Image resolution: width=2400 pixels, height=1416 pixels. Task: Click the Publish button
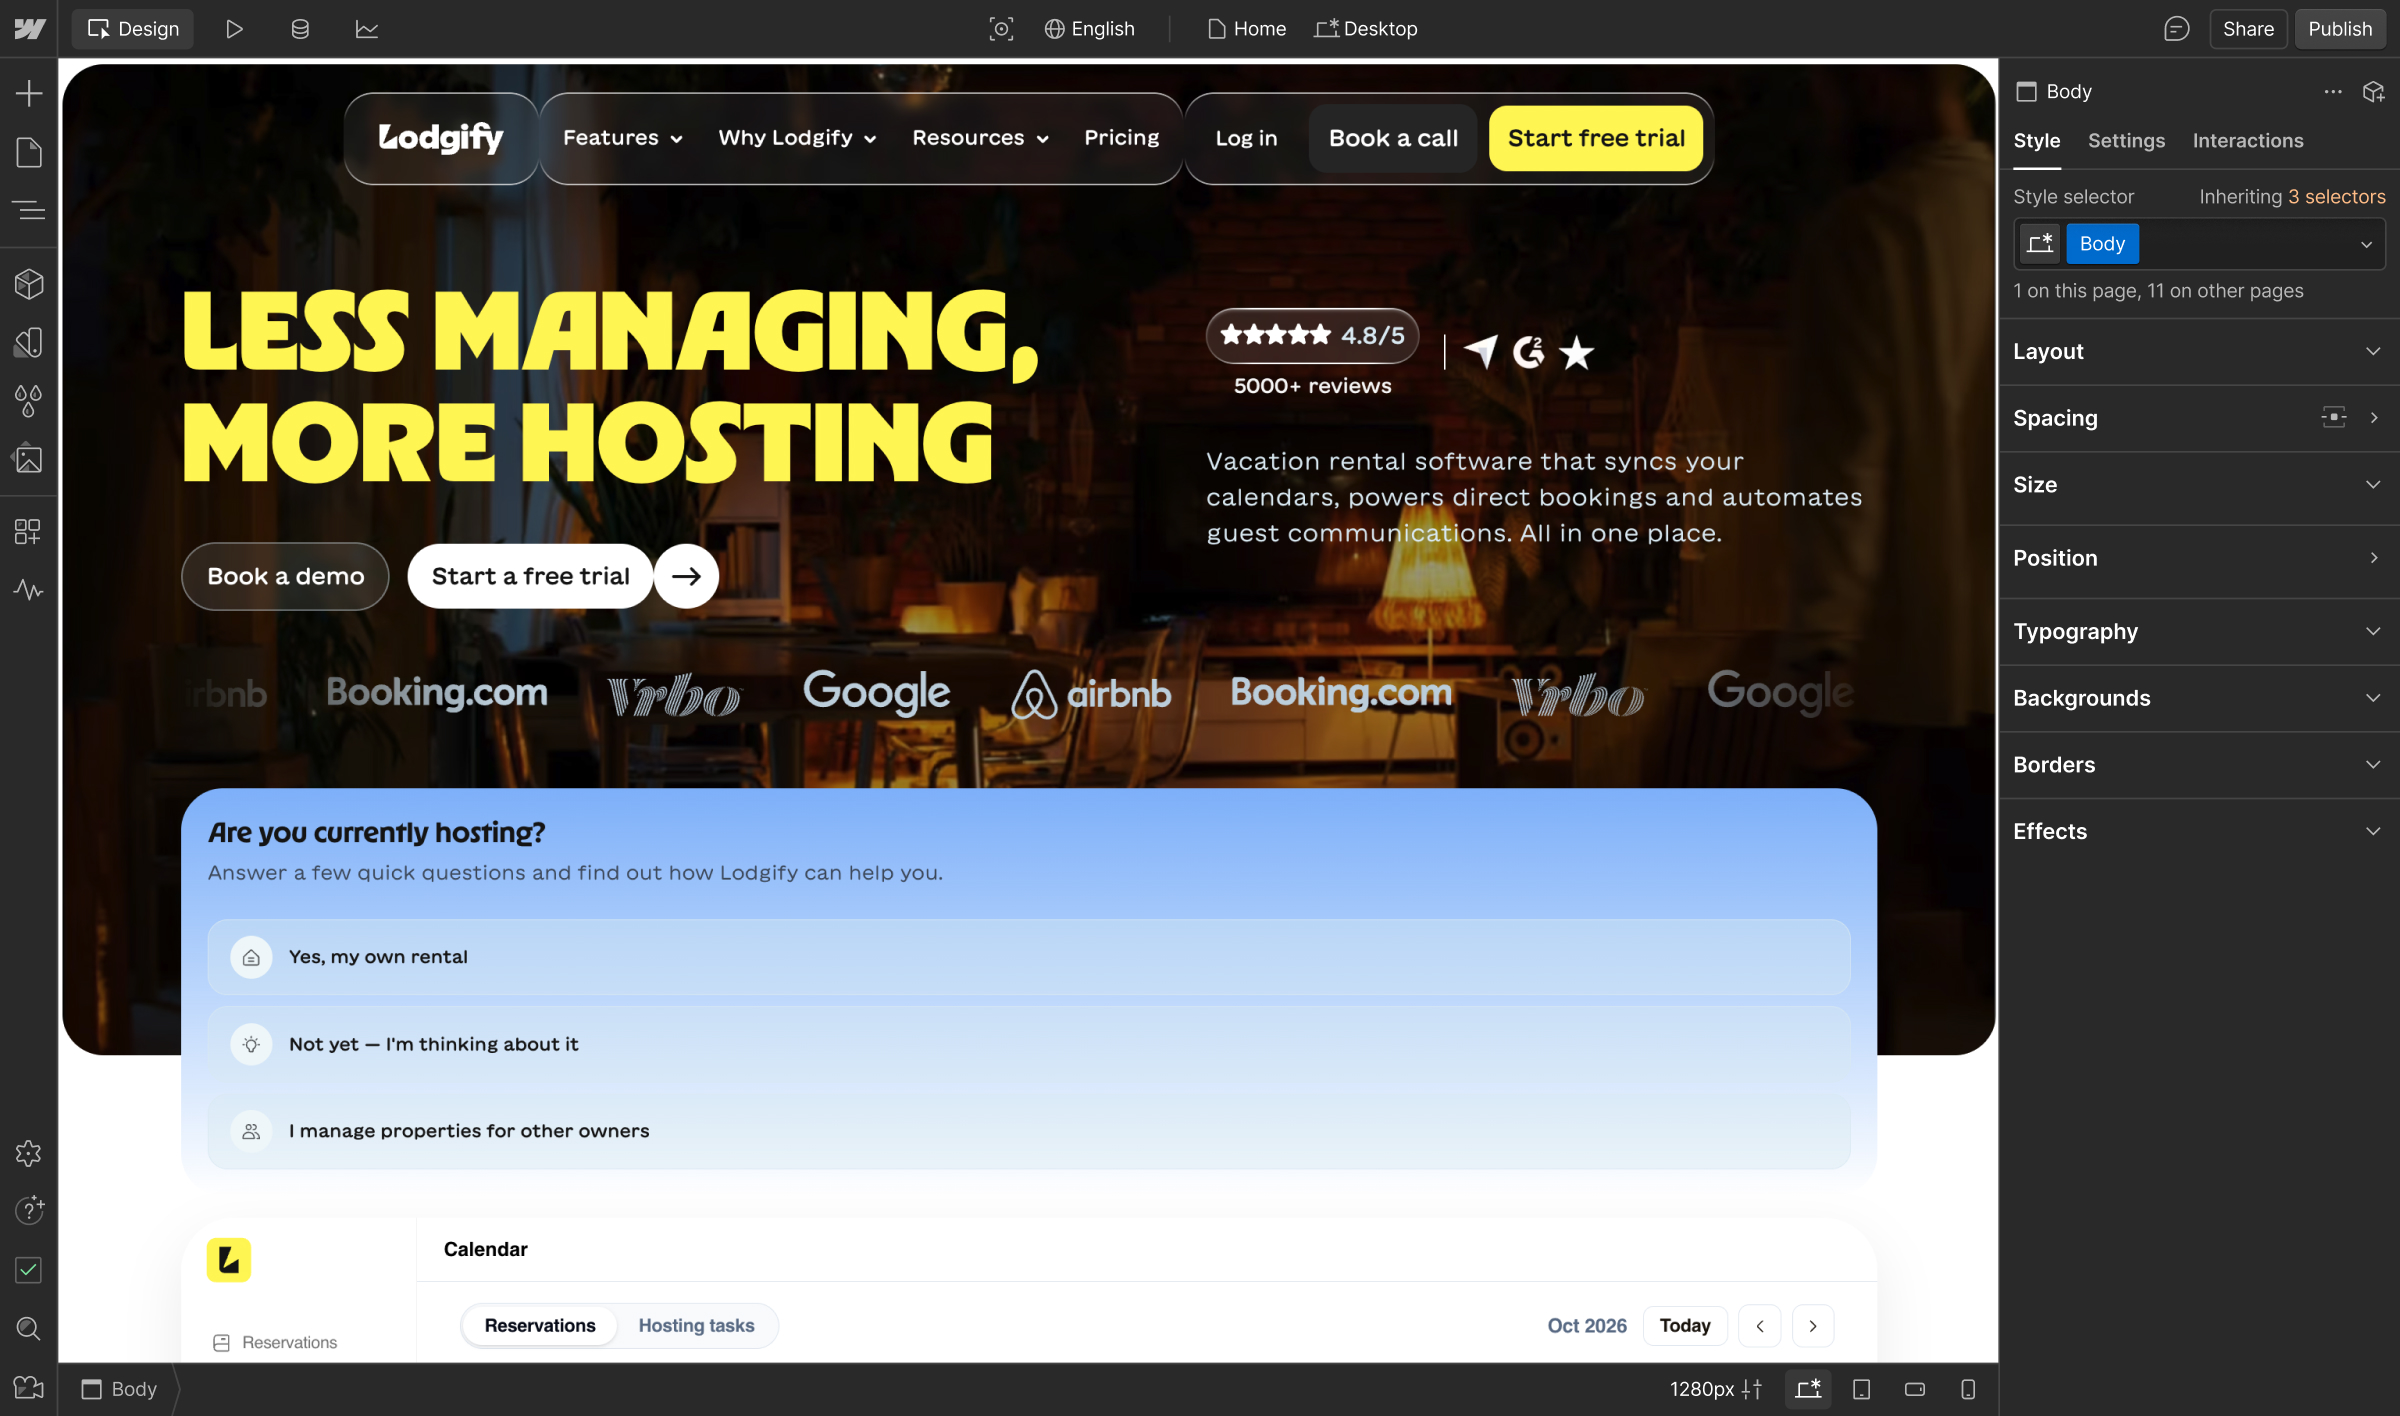pyautogui.click(x=2339, y=29)
